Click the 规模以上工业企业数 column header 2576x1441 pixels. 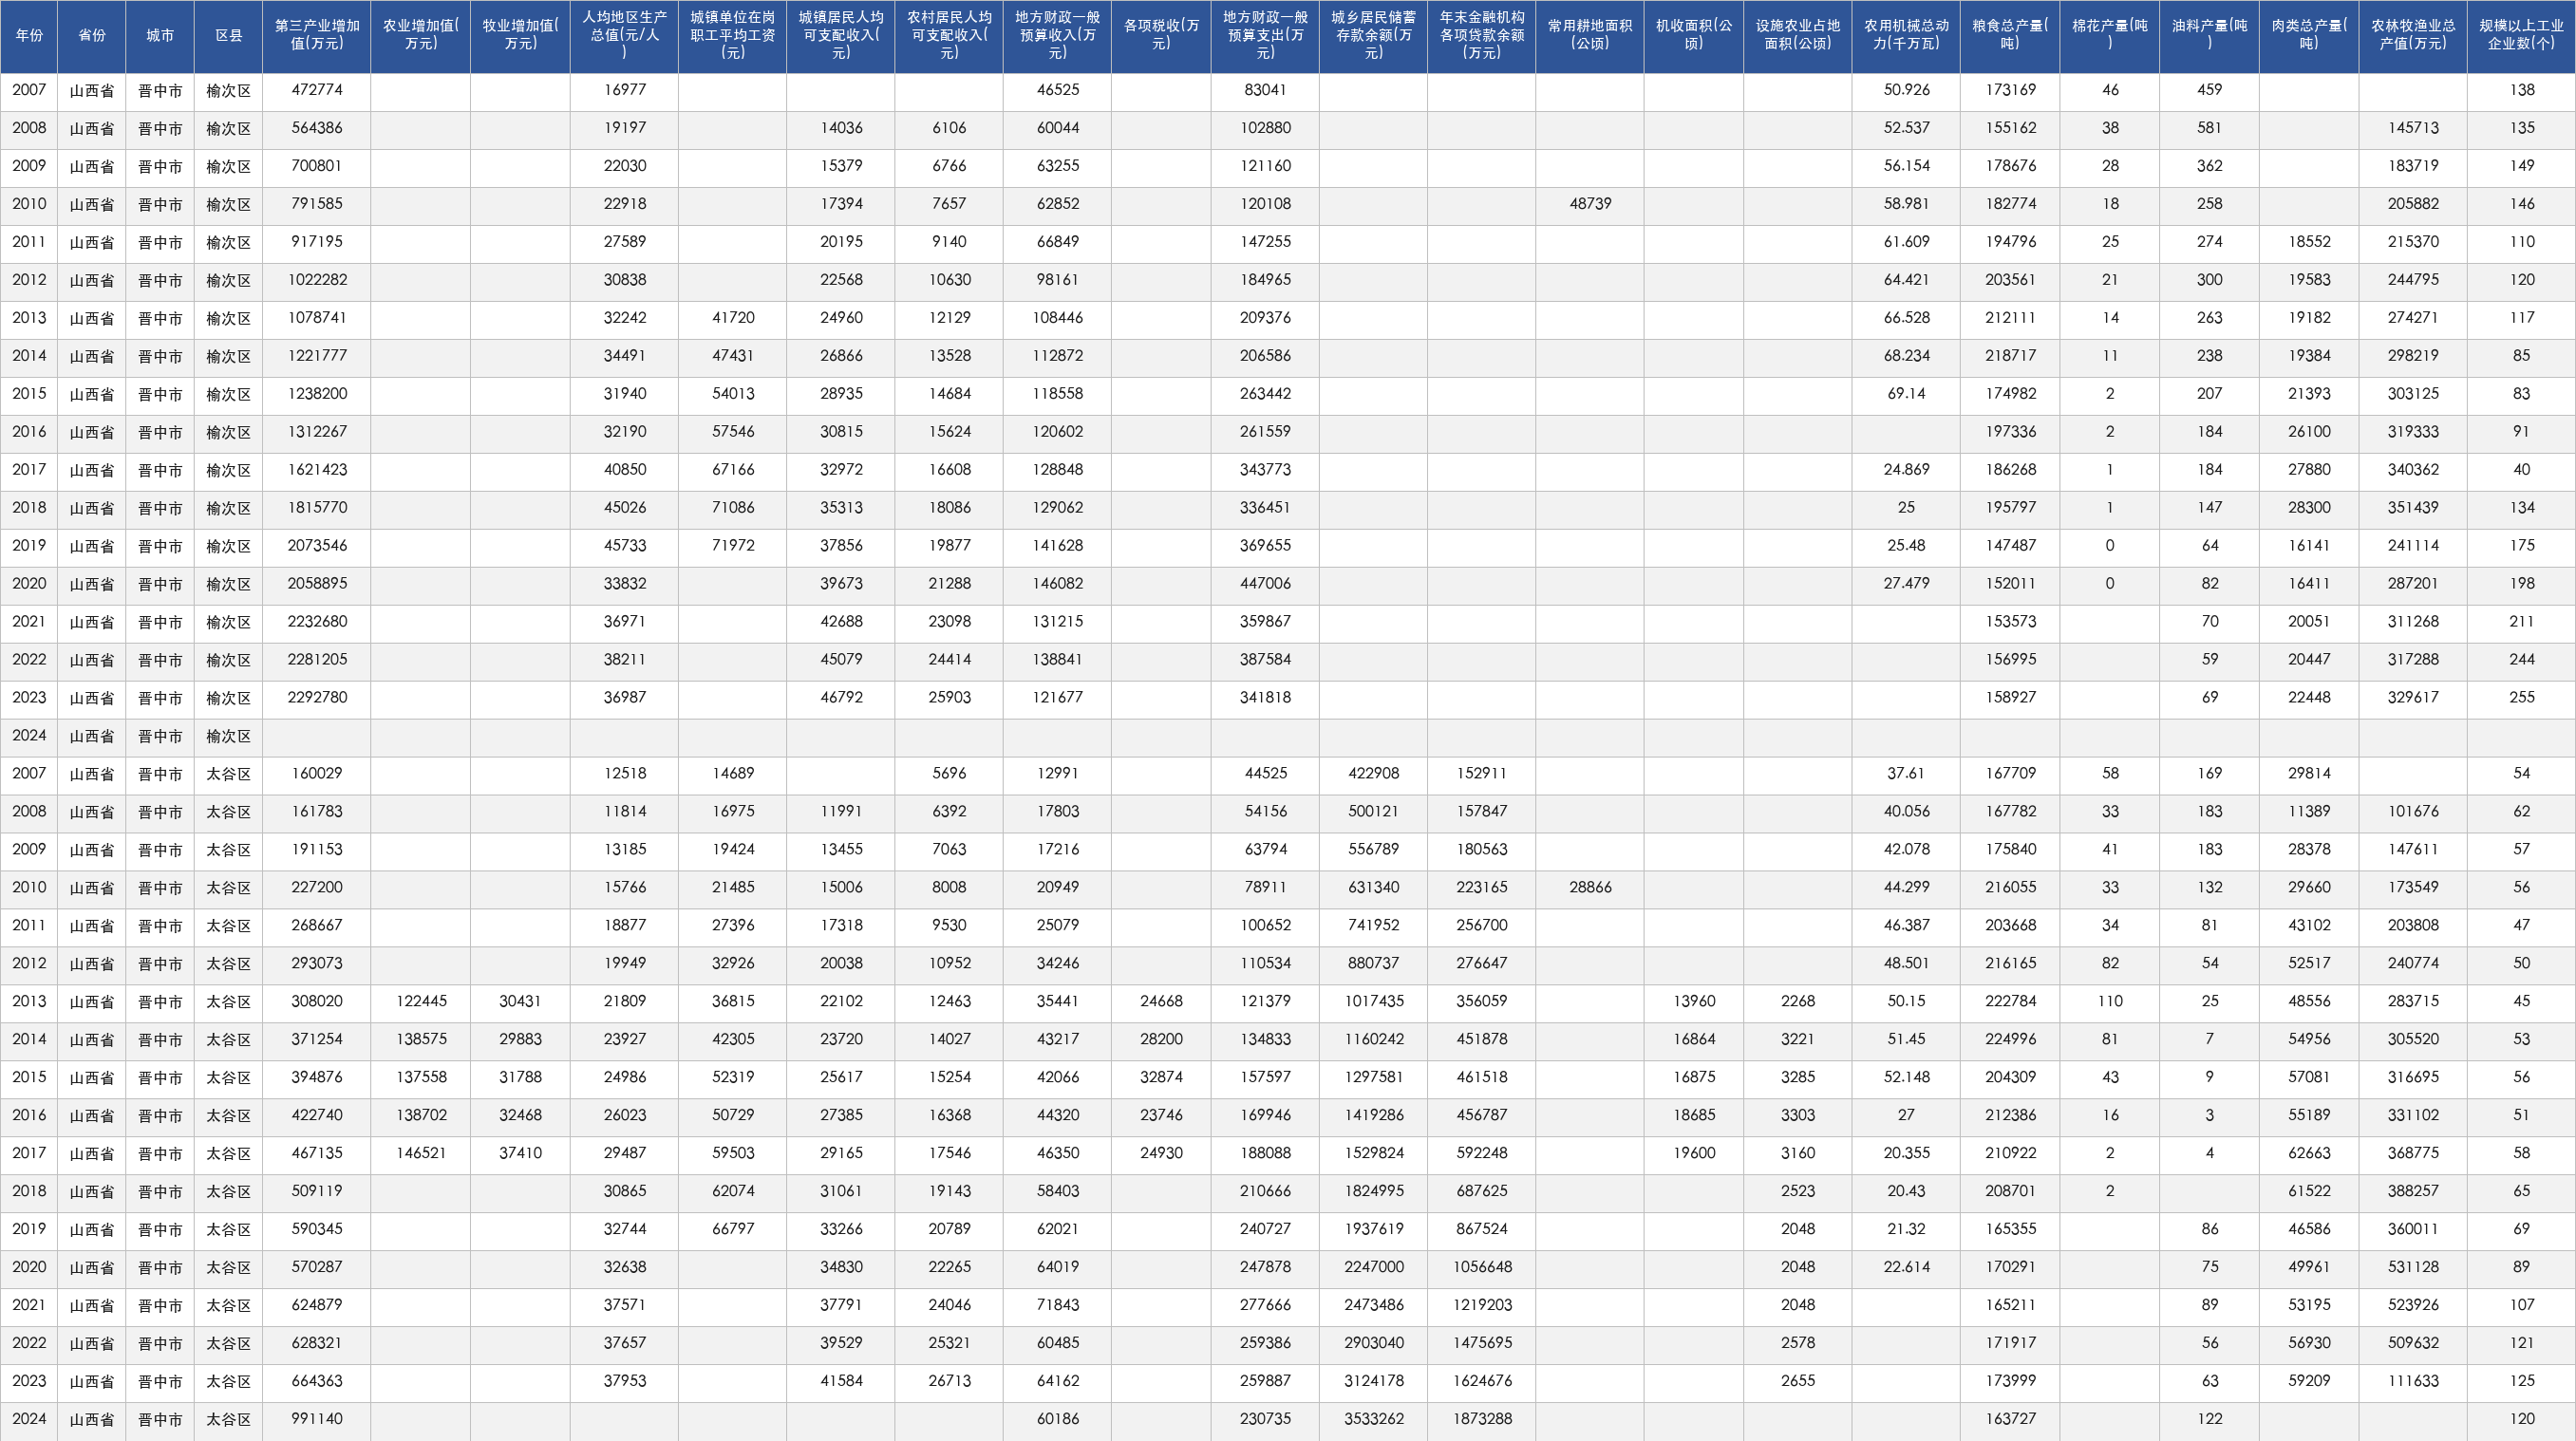pos(2521,36)
